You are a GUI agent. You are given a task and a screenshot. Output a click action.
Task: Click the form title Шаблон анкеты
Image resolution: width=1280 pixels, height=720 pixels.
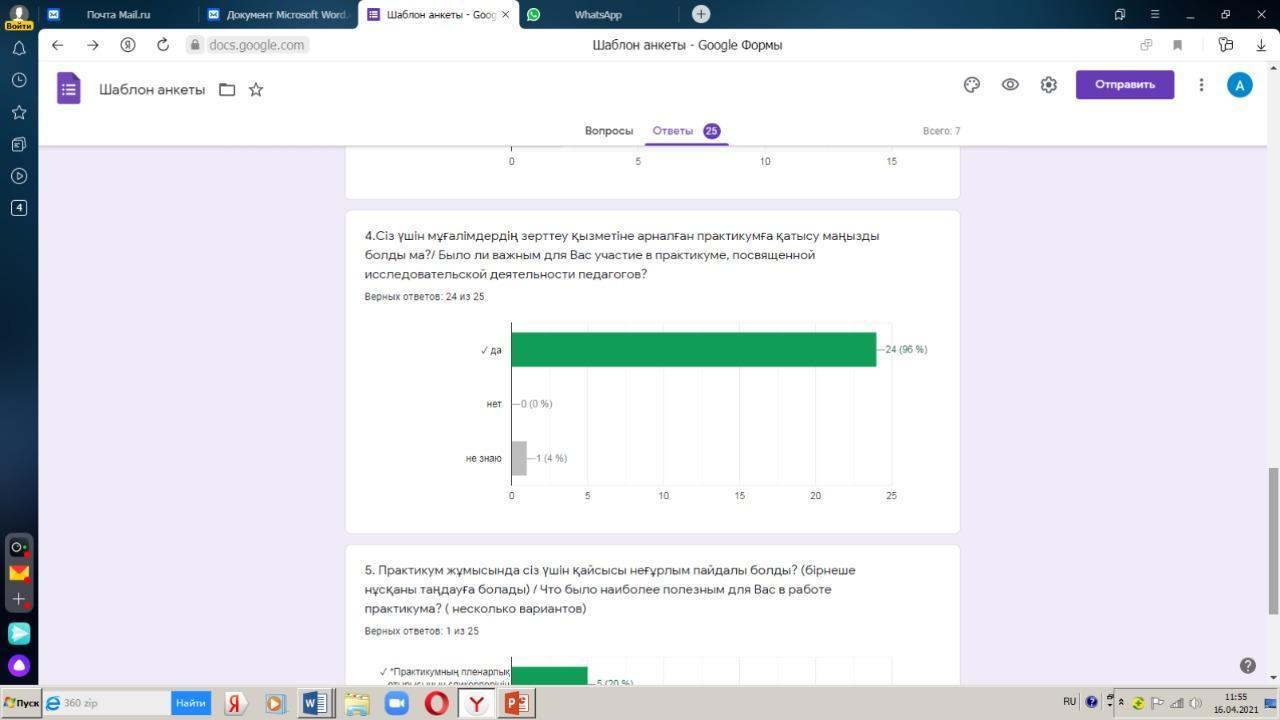click(152, 90)
